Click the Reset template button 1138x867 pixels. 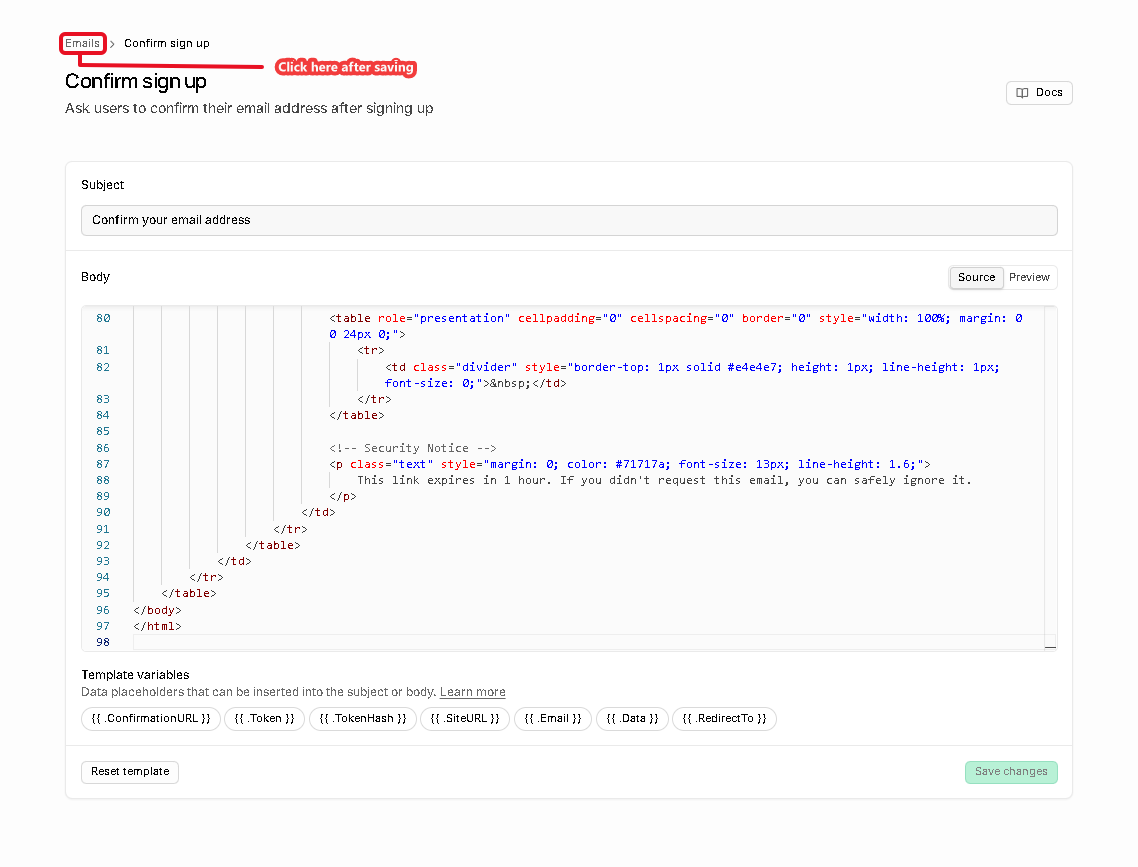pos(130,772)
